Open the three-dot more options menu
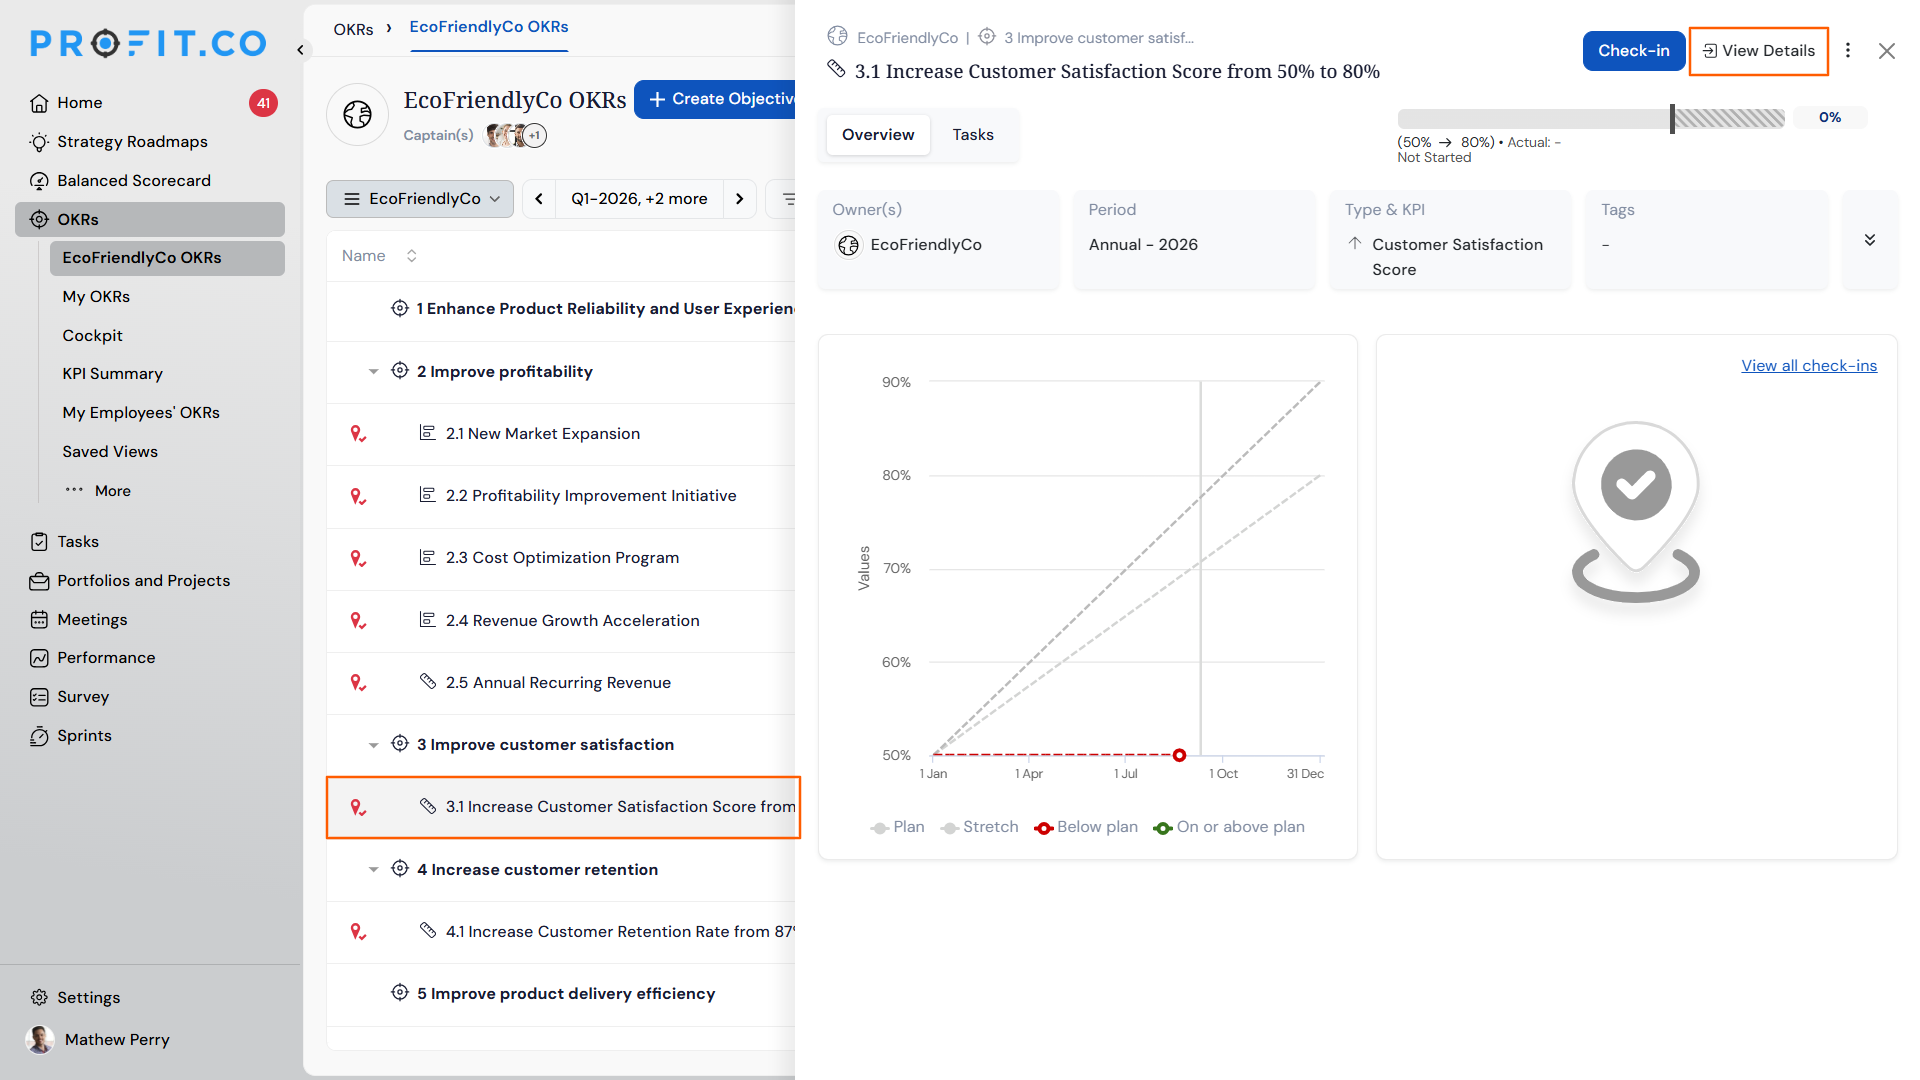Viewport: 1920px width, 1080px height. (x=1848, y=51)
